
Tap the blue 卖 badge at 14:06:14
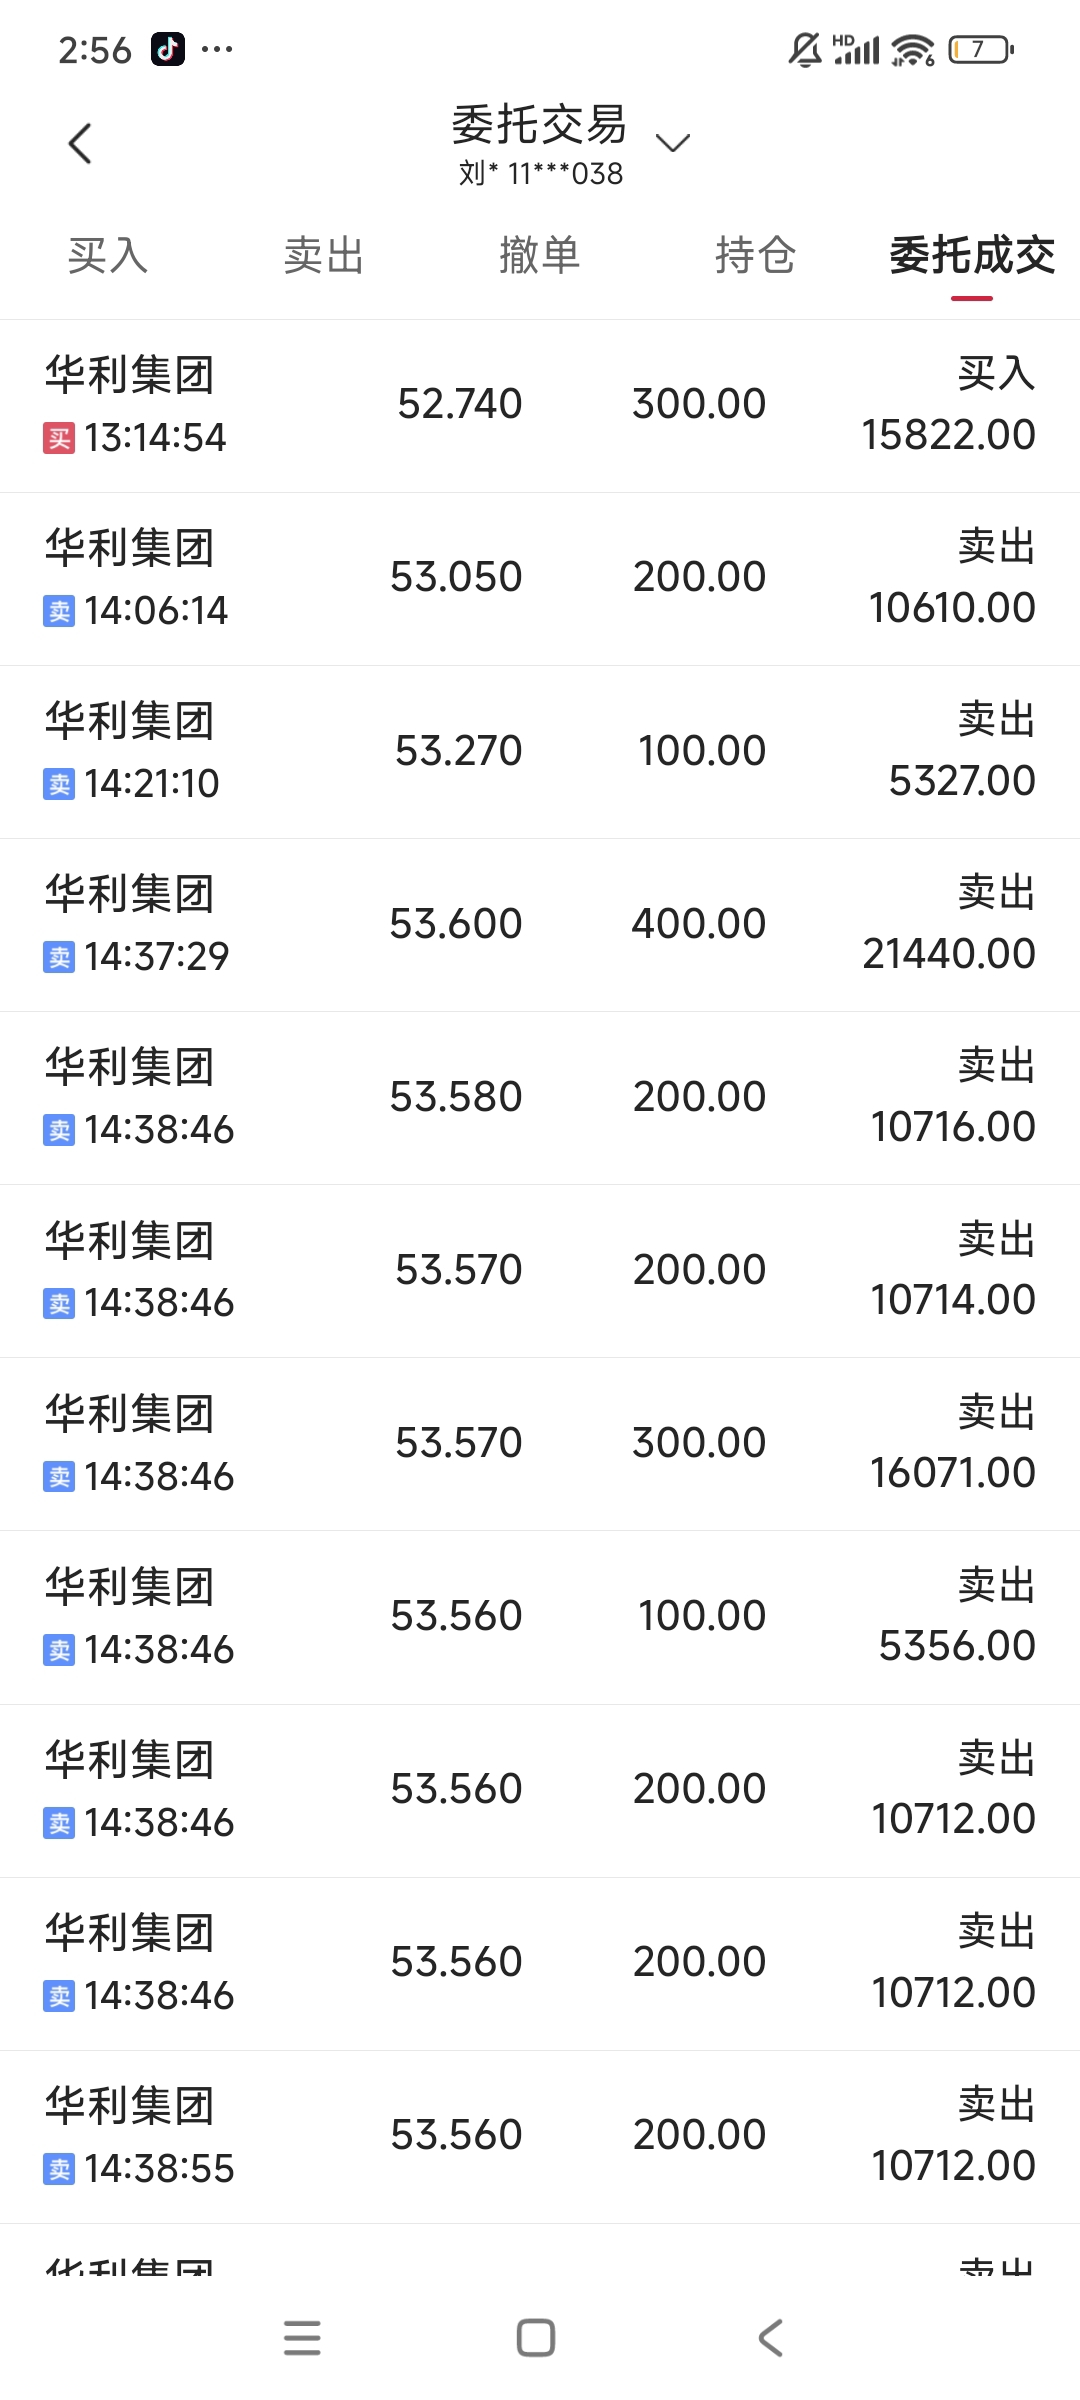click(59, 611)
